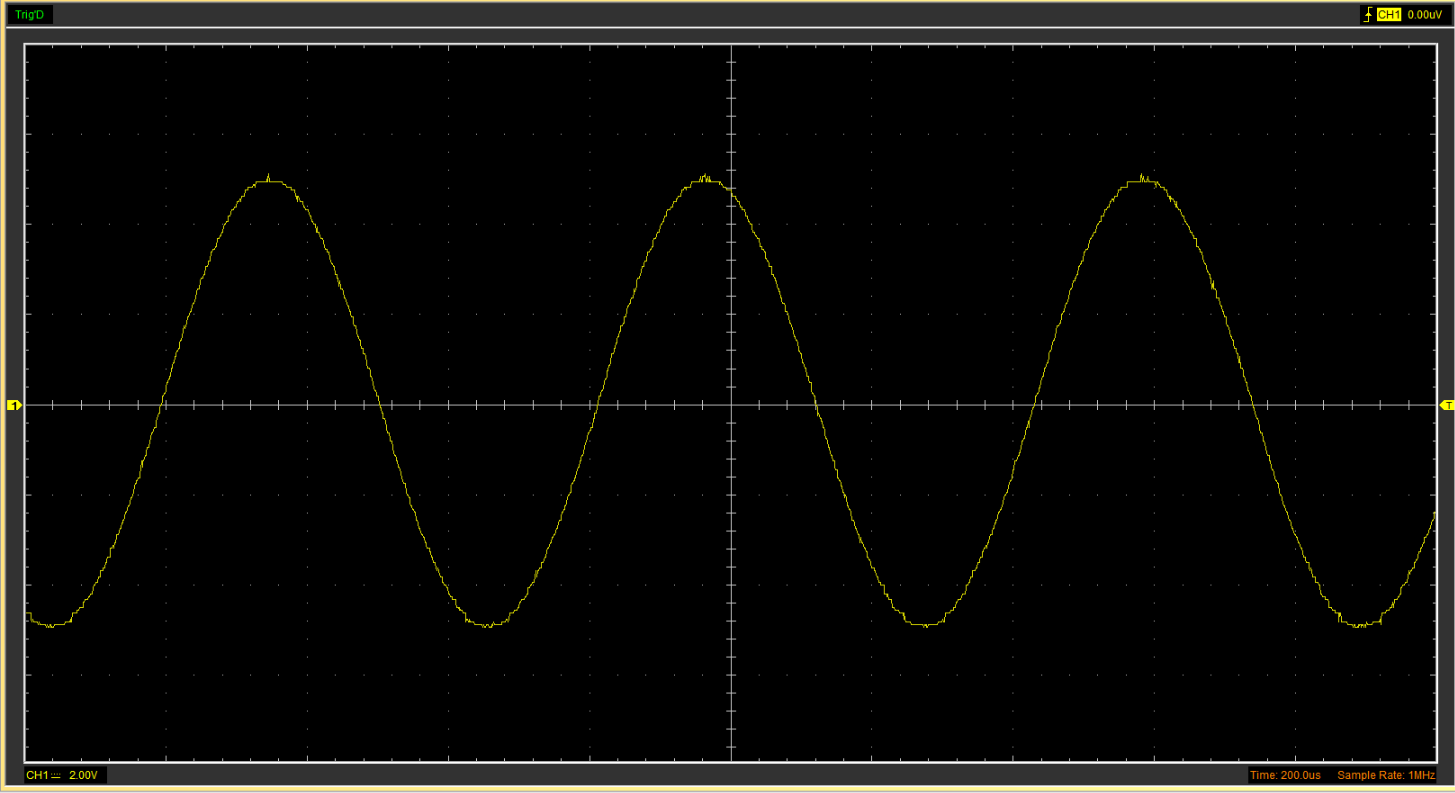Viewport: 1455px width, 793px height.
Task: Click the yellow T trigger level marker
Action: click(x=1446, y=405)
